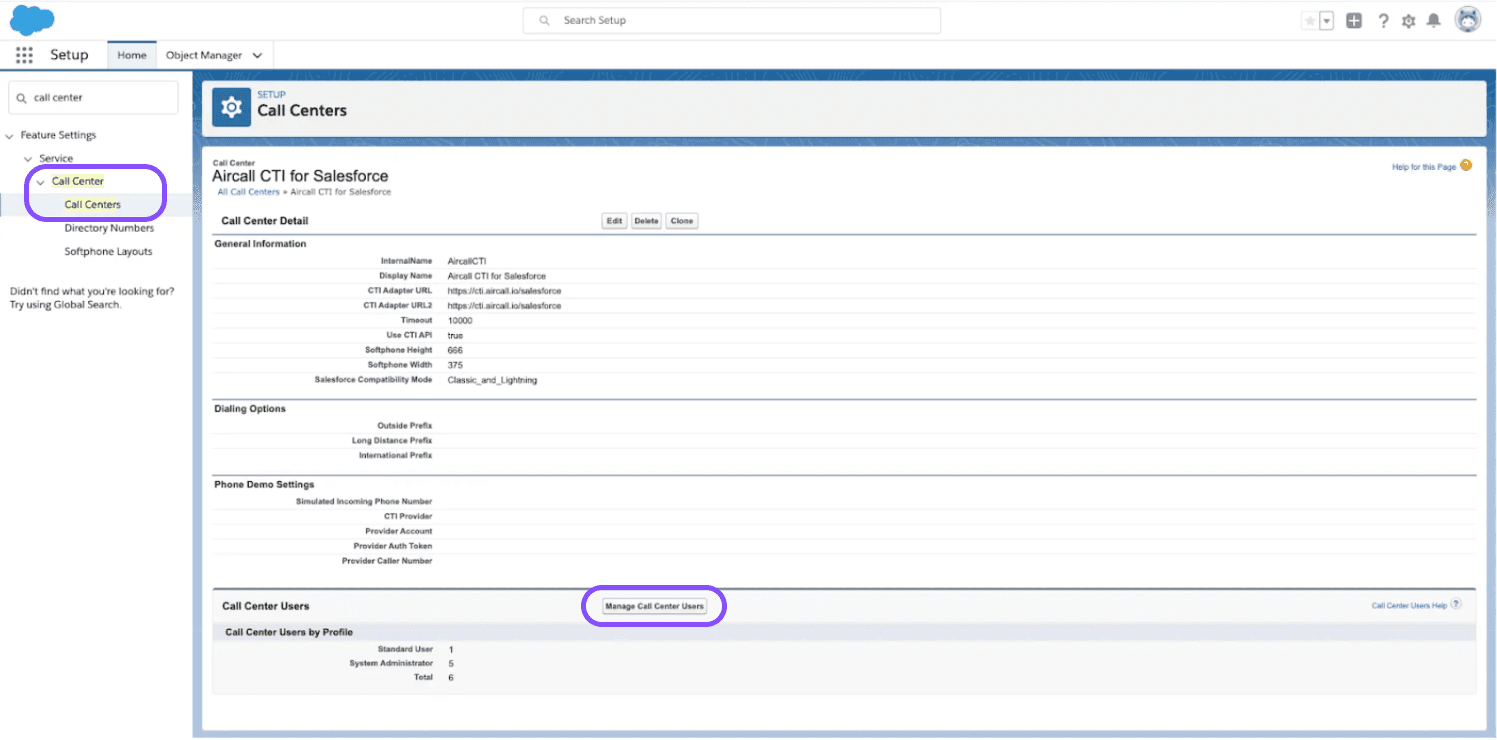Click the Manage Call Center Users button
Screen dimensions: 1497x740
pyautogui.click(x=653, y=605)
